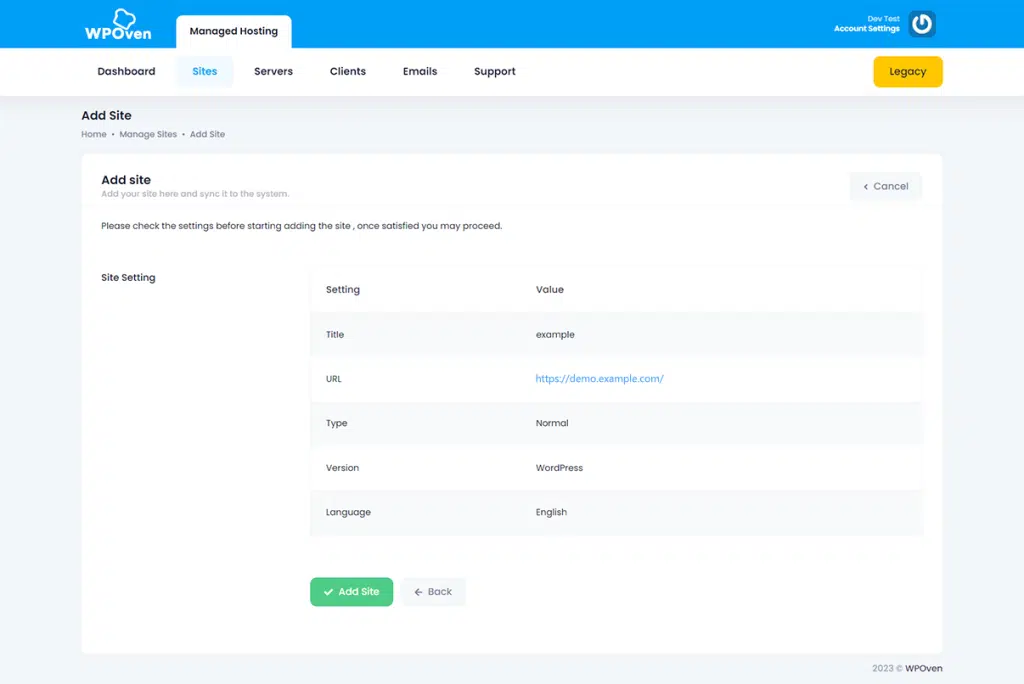Click the yellow Legacy button
This screenshot has width=1024, height=684.
[908, 72]
